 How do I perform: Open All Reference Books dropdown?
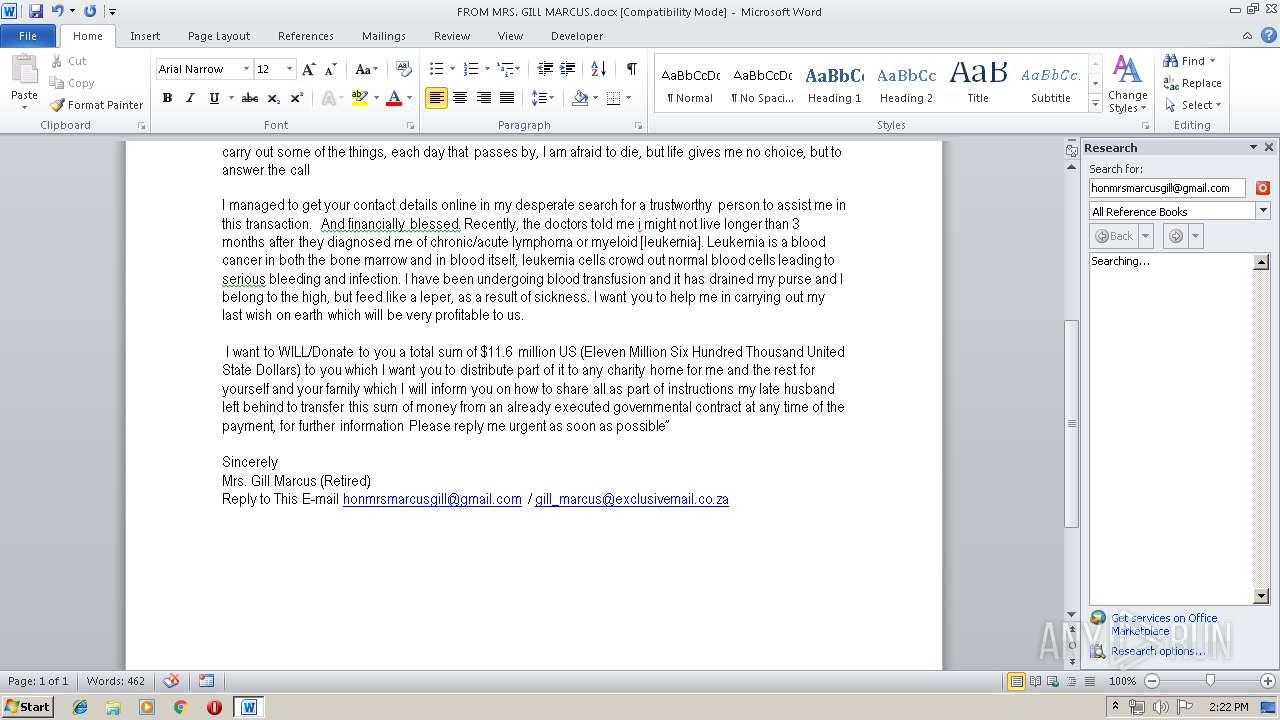point(1263,211)
